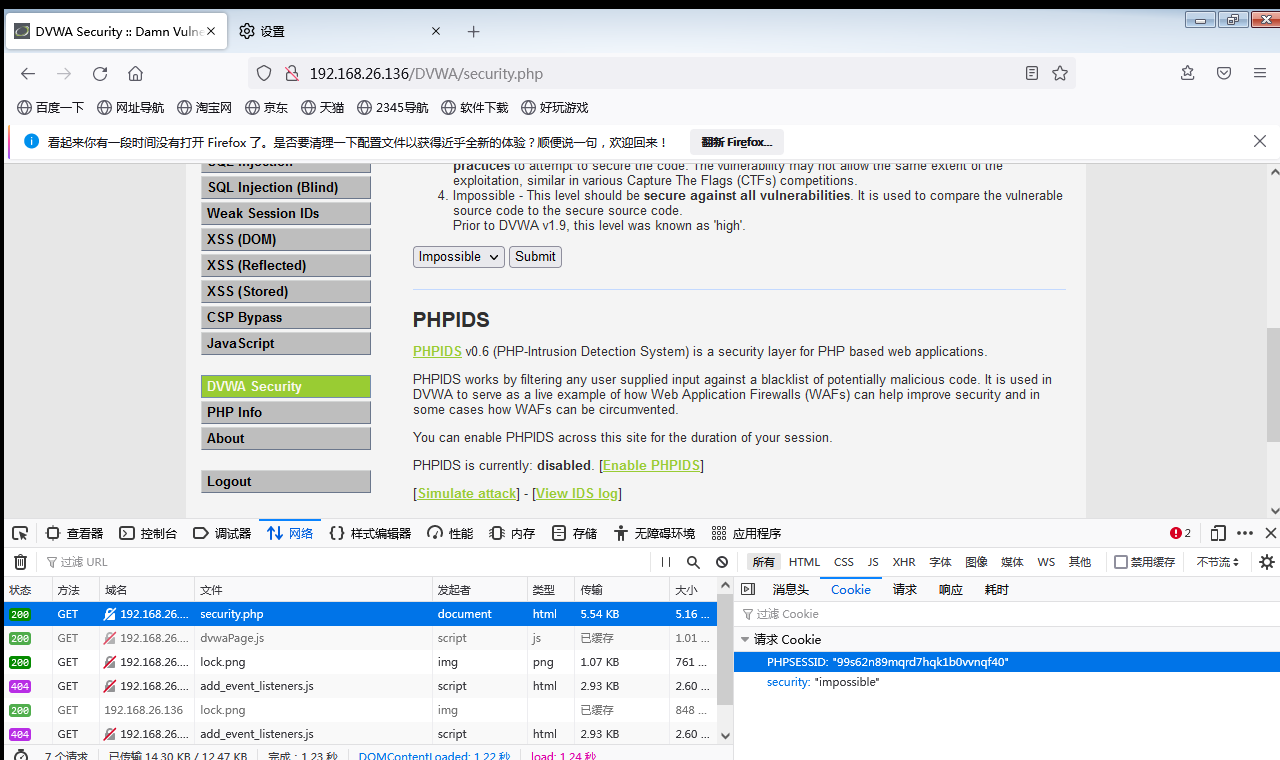Open the CSP Bypass sidebar page
Screen dimensions: 1280x760
286,317
